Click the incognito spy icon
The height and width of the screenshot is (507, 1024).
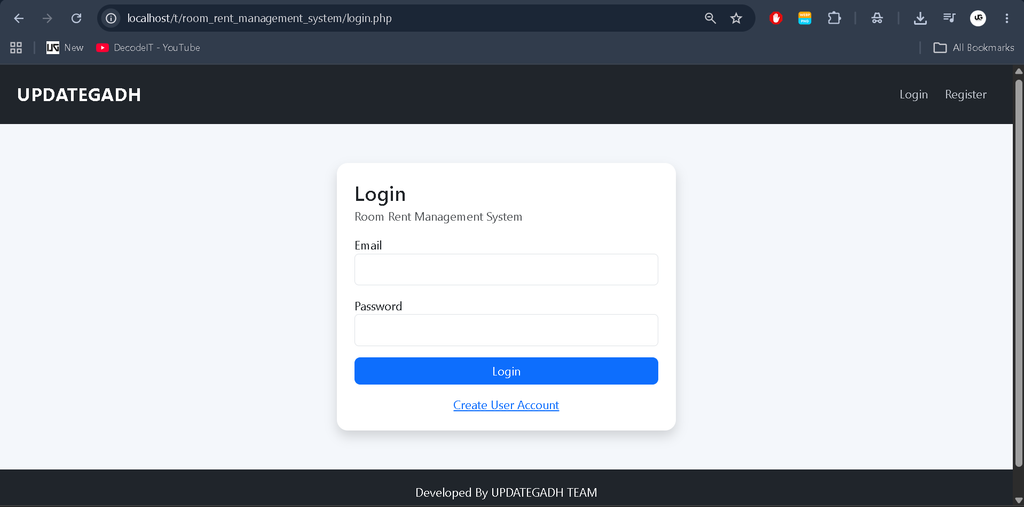pyautogui.click(x=877, y=18)
